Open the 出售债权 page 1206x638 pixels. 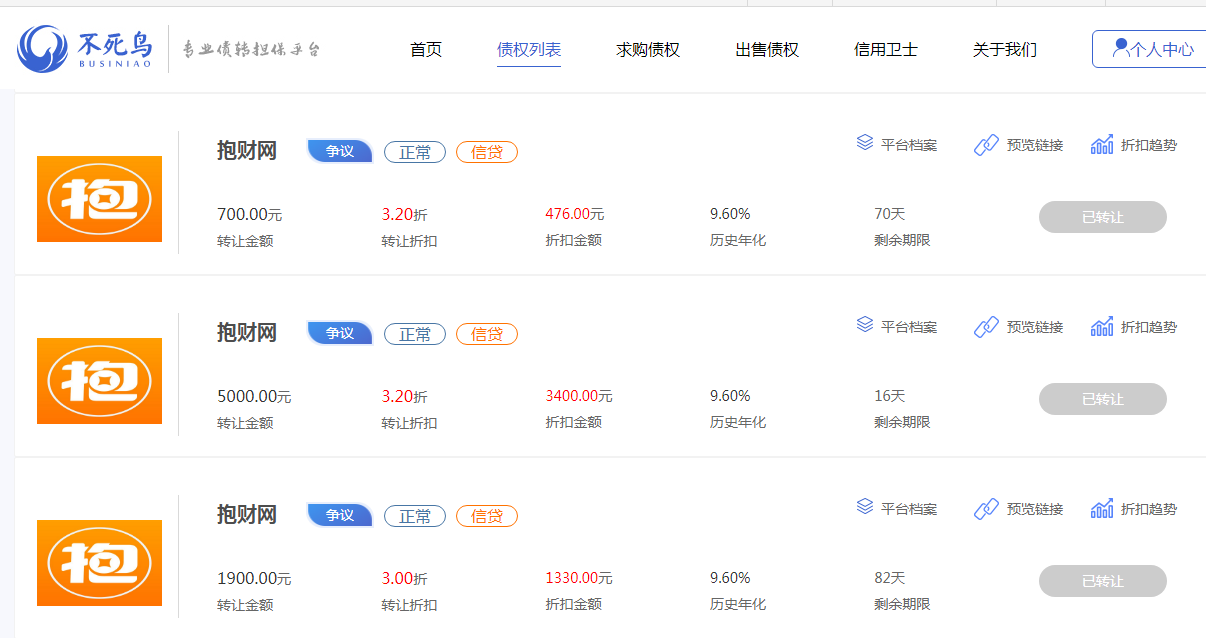(767, 49)
